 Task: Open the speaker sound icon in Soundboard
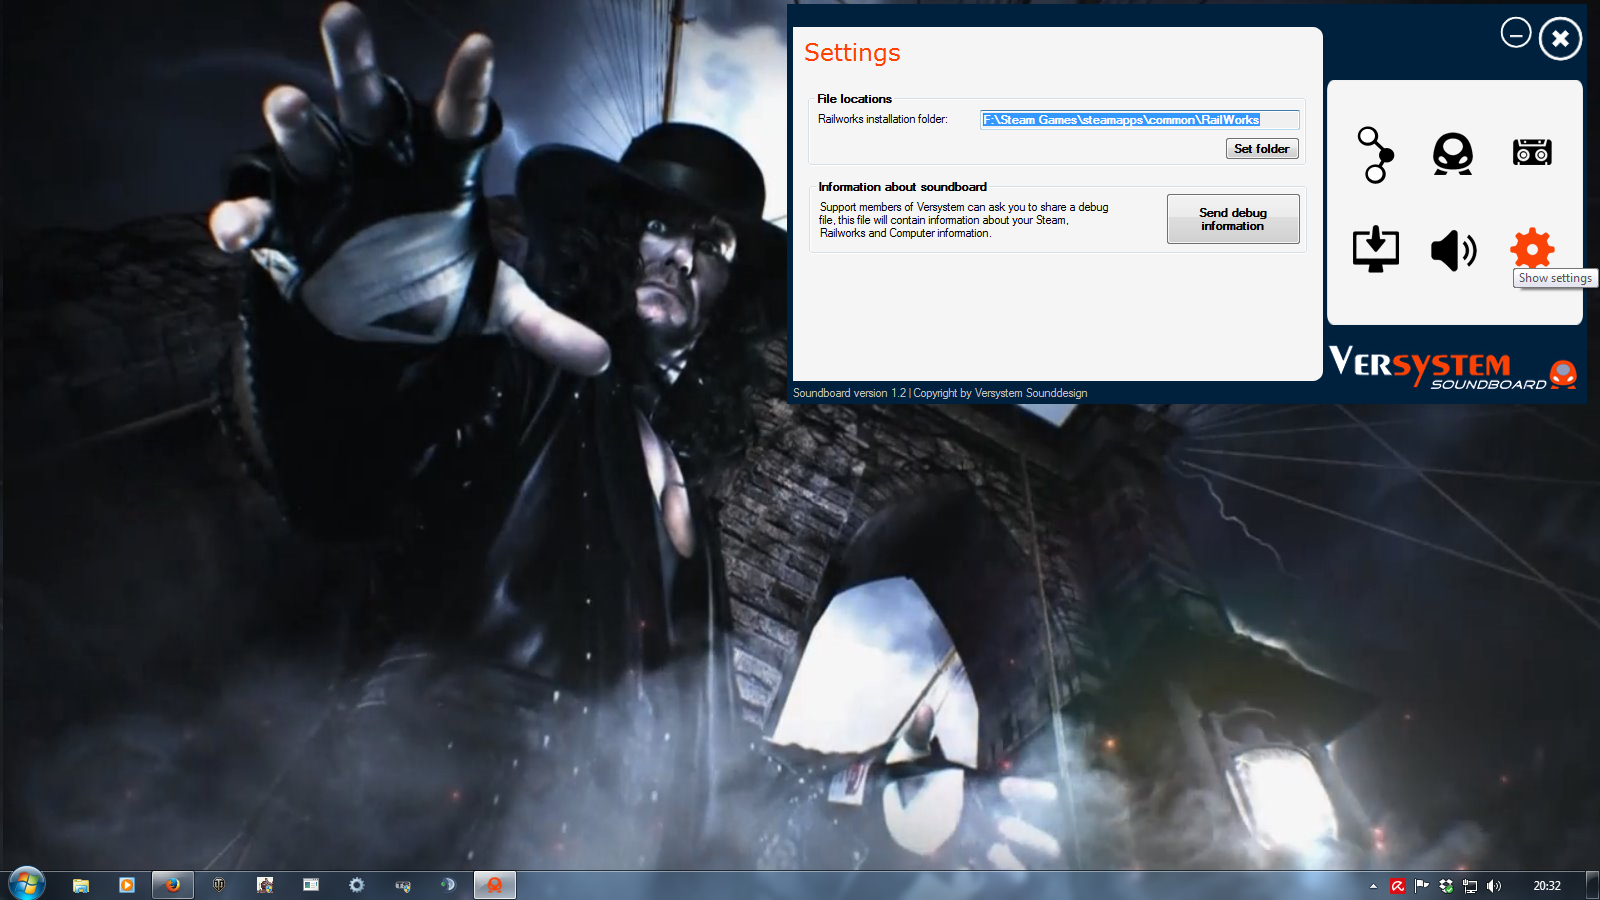[x=1454, y=250]
